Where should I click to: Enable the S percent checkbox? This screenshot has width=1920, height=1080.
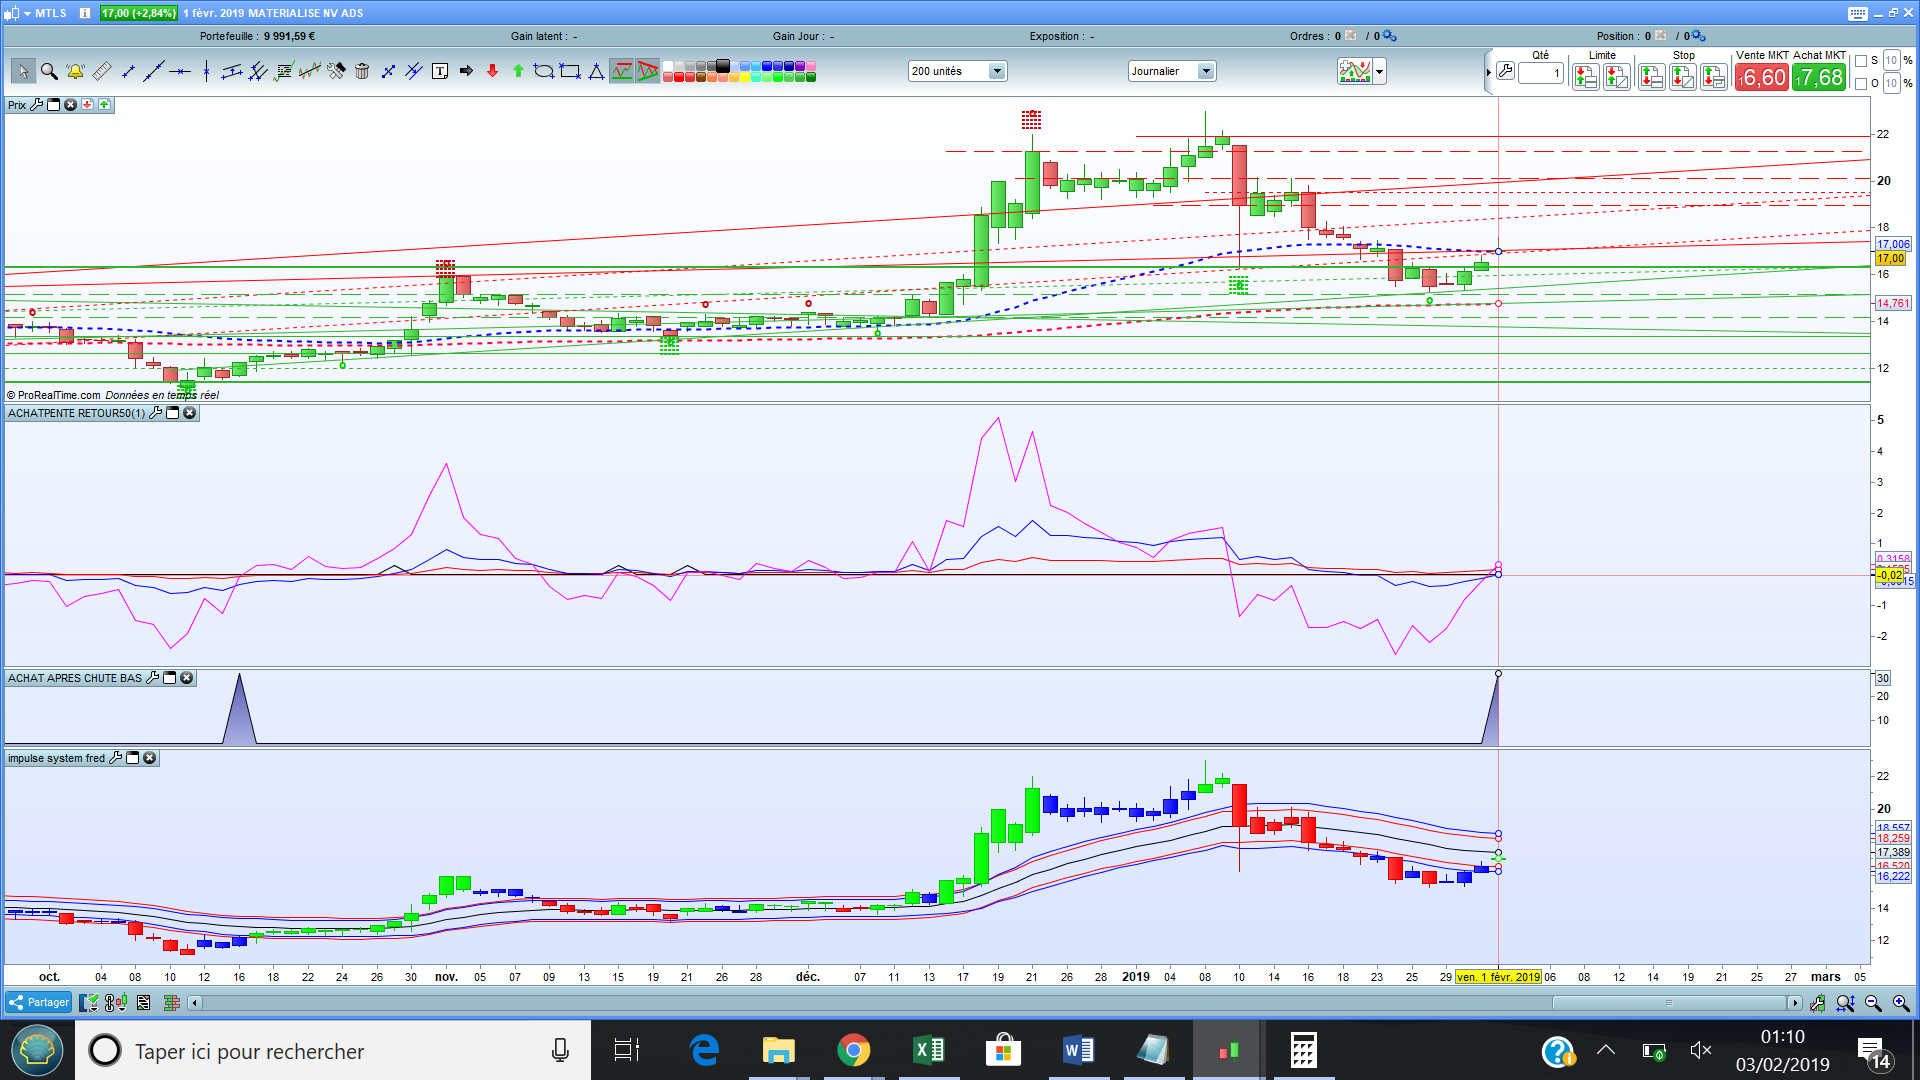point(1861,61)
